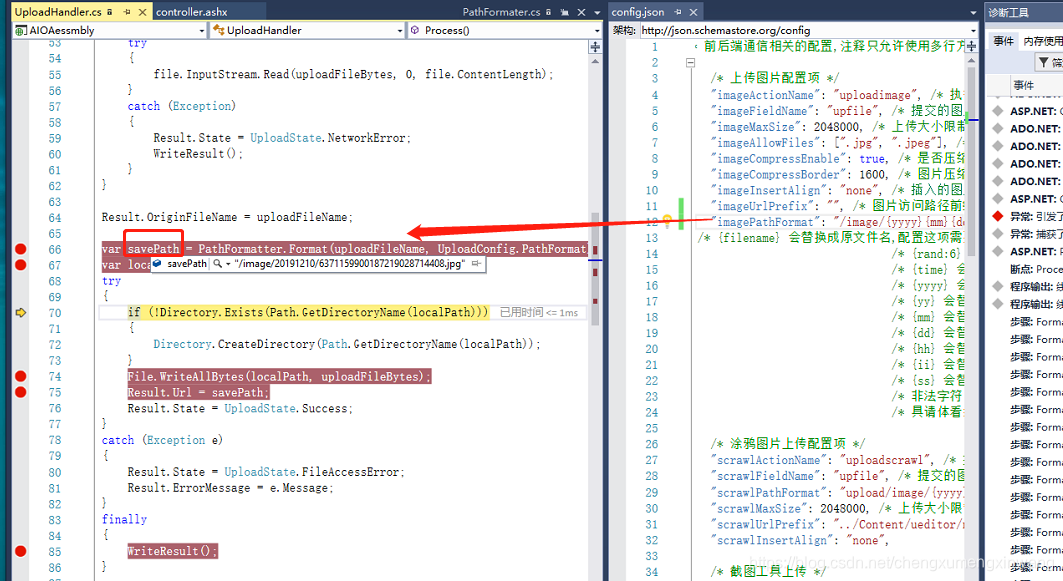Image resolution: width=1063 pixels, height=581 pixels.
Task: Select the first 程序输出 event row
Action: click(1028, 287)
